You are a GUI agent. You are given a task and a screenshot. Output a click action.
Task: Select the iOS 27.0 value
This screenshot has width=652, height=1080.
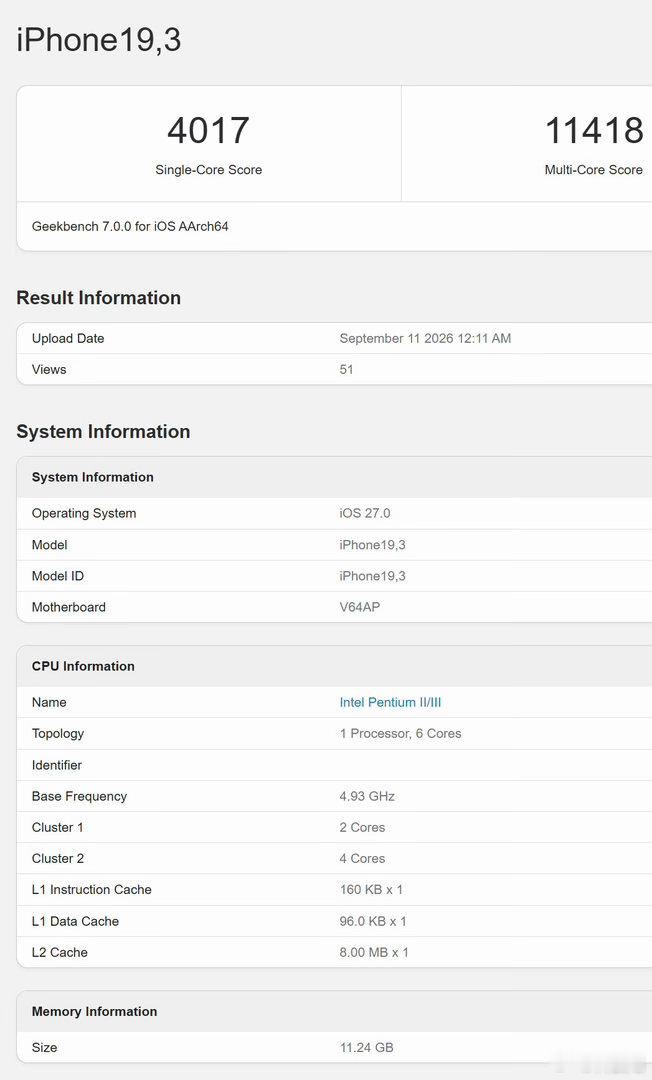[x=365, y=514]
